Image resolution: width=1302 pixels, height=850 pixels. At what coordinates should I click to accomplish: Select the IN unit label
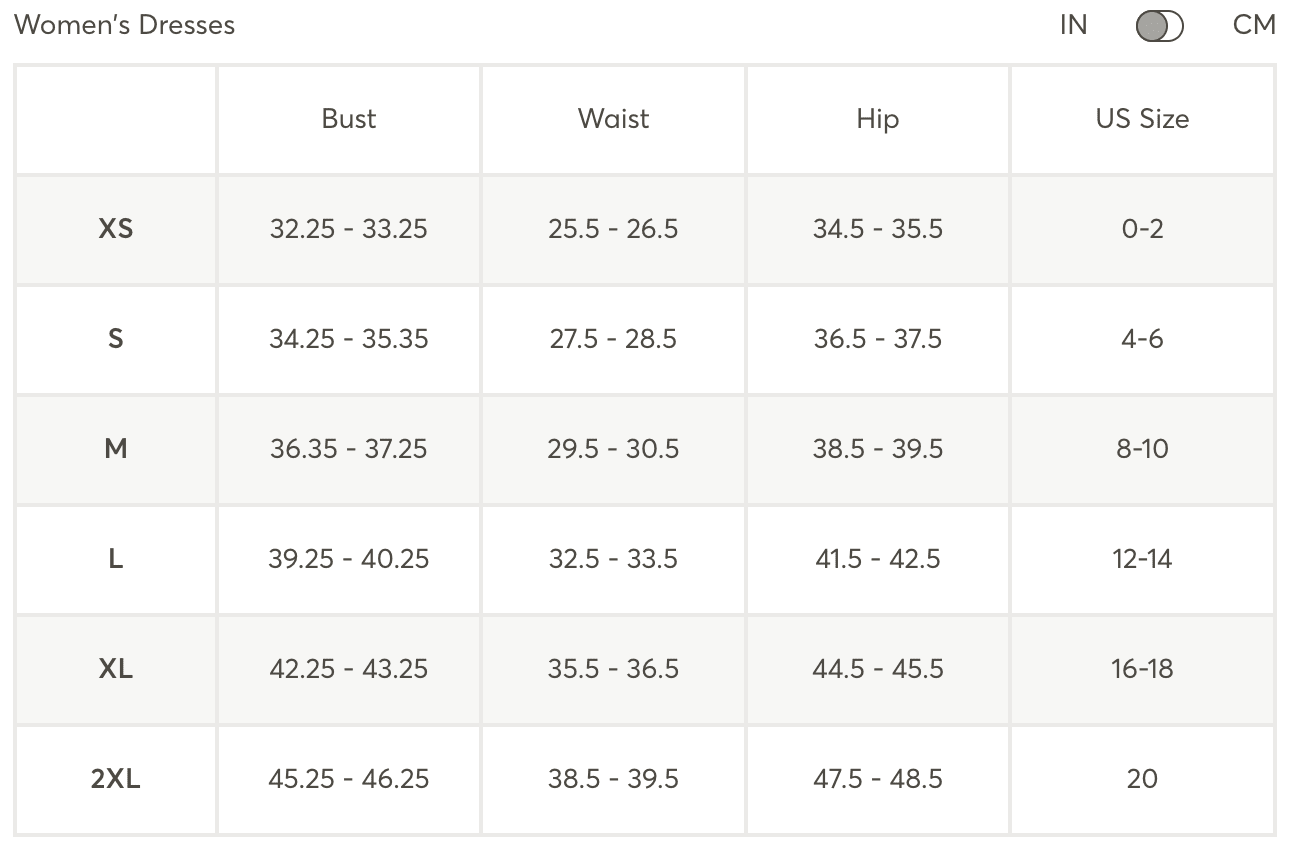(1073, 25)
